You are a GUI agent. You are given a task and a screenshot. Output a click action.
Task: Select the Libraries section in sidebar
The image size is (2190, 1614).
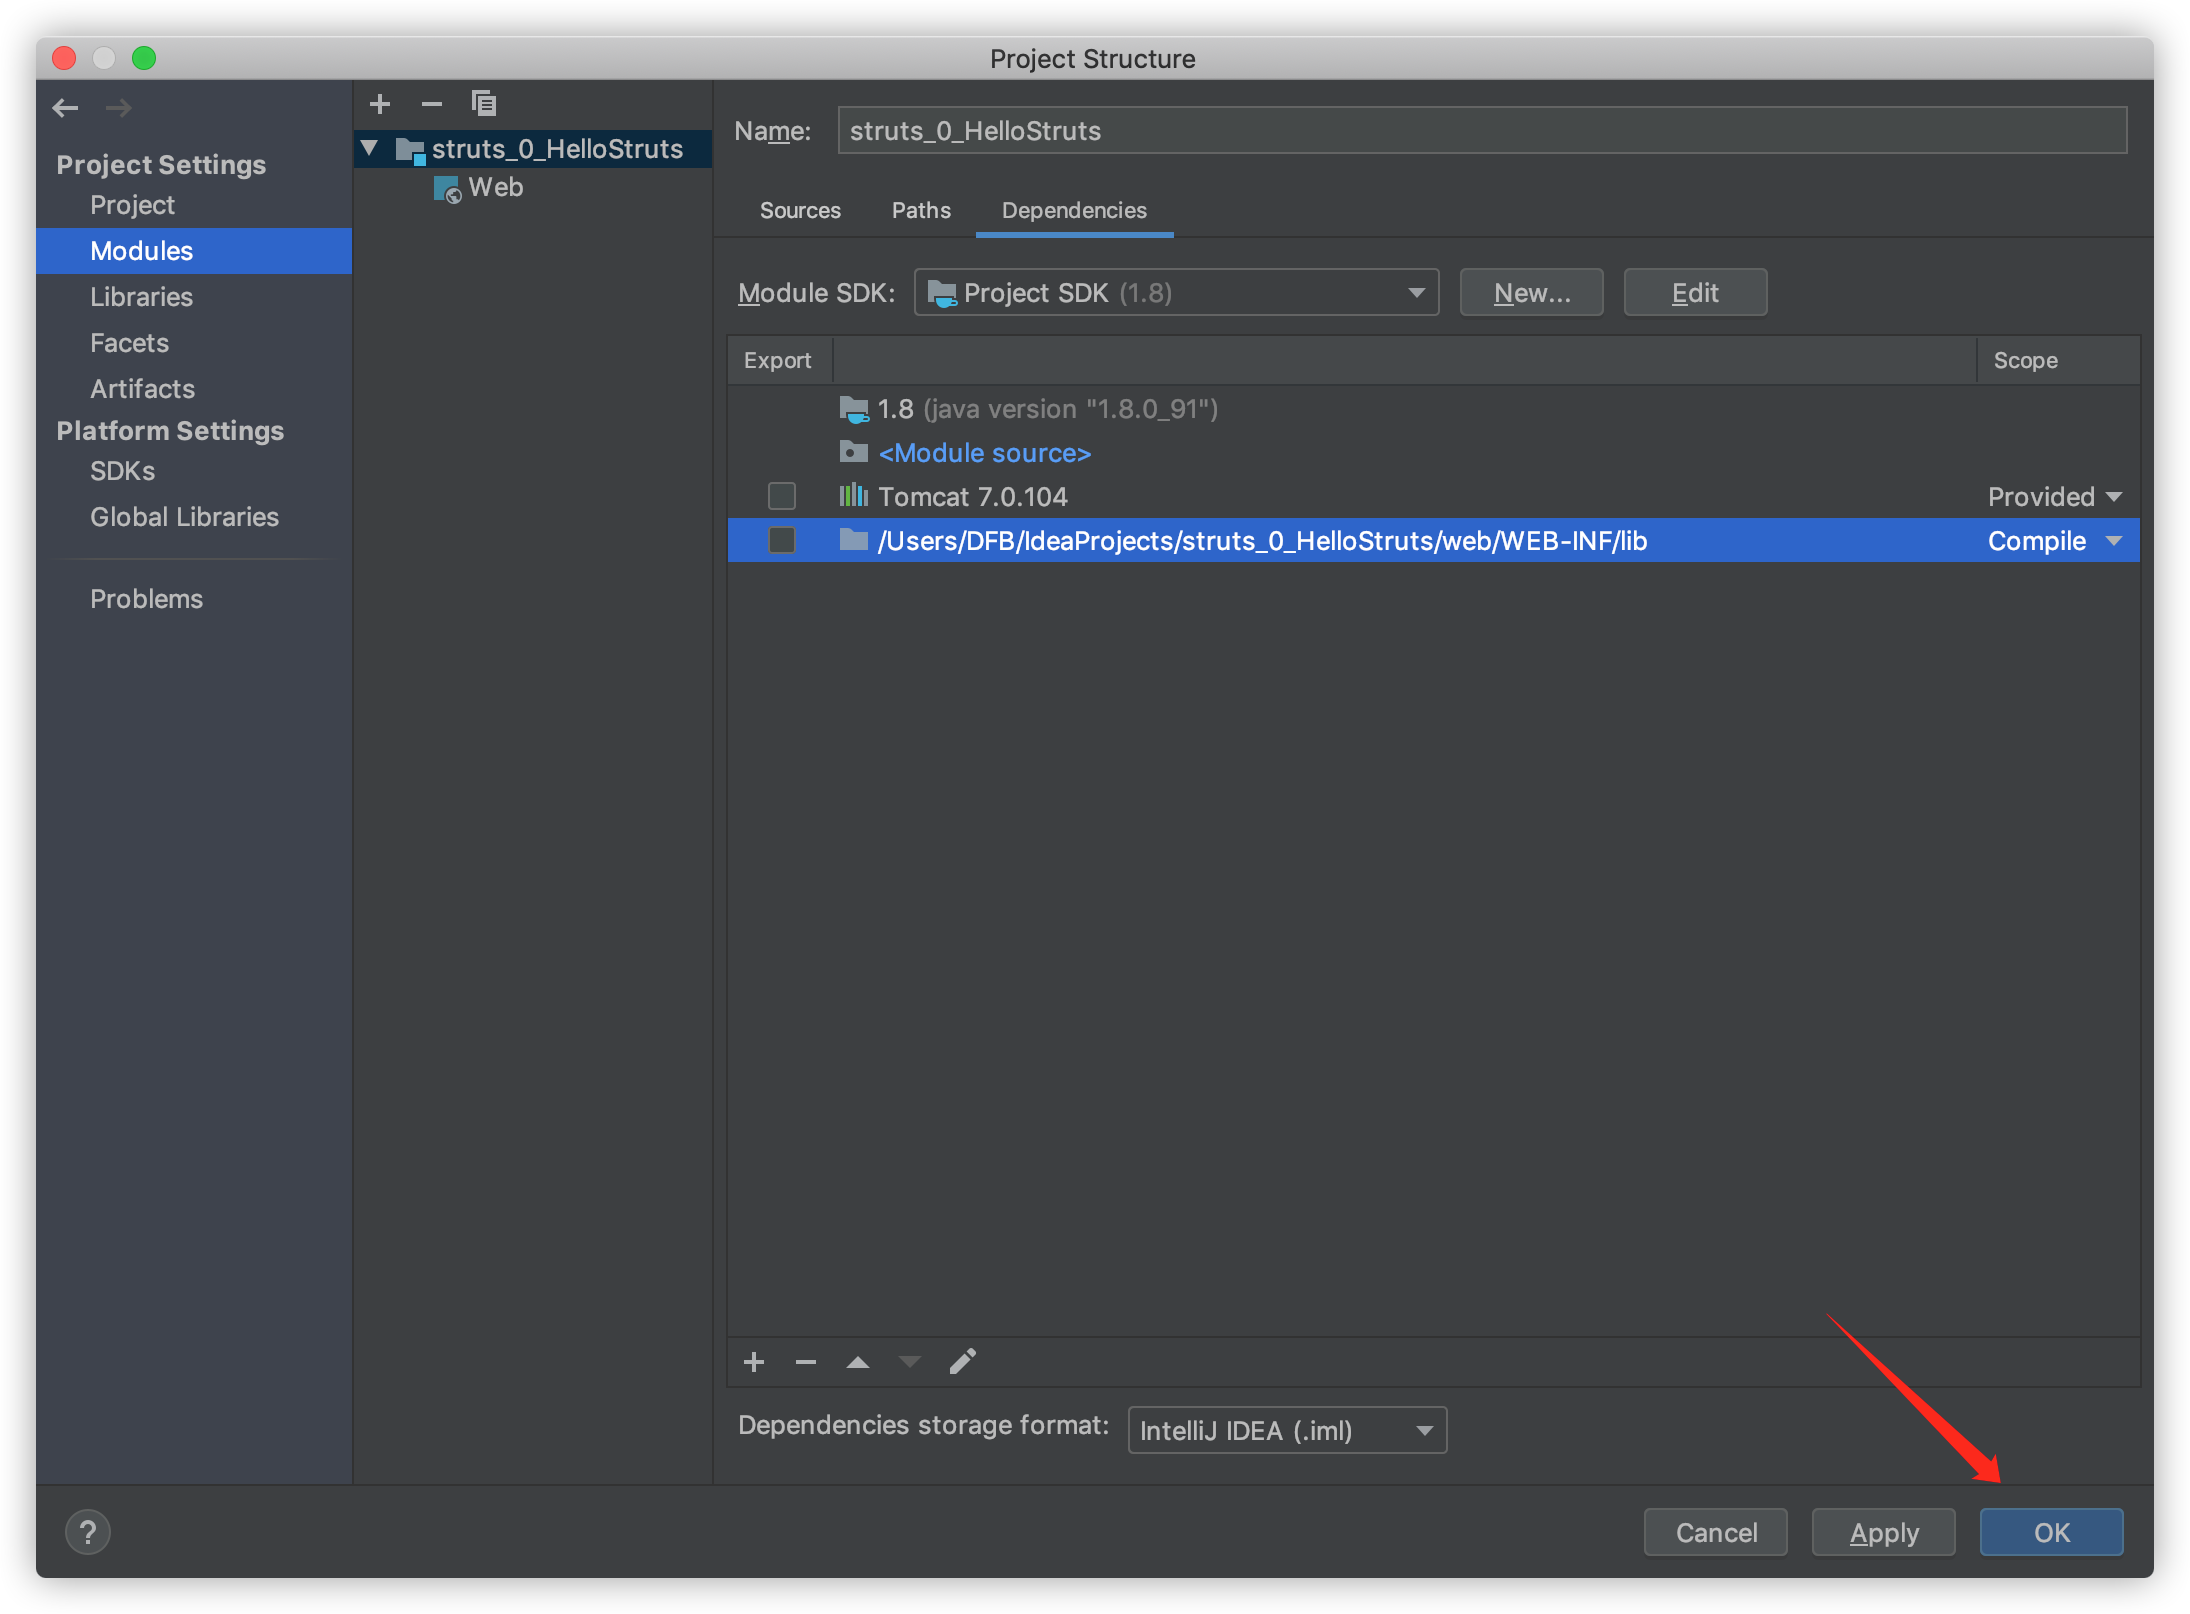point(141,296)
